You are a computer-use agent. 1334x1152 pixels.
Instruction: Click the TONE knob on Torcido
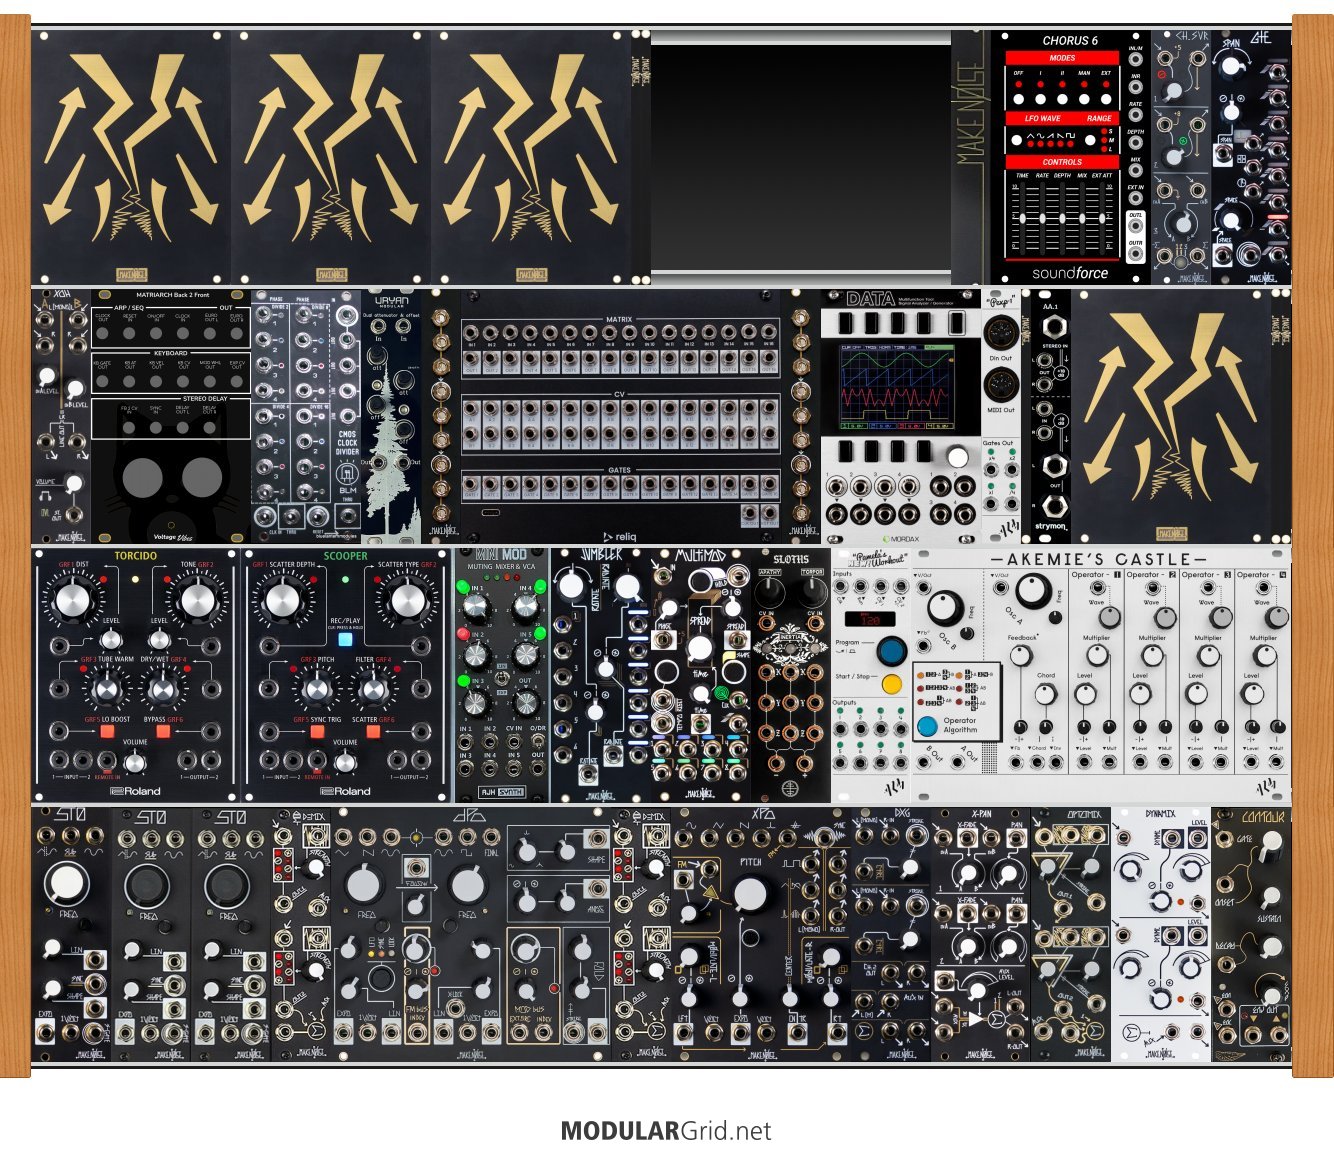[x=197, y=600]
